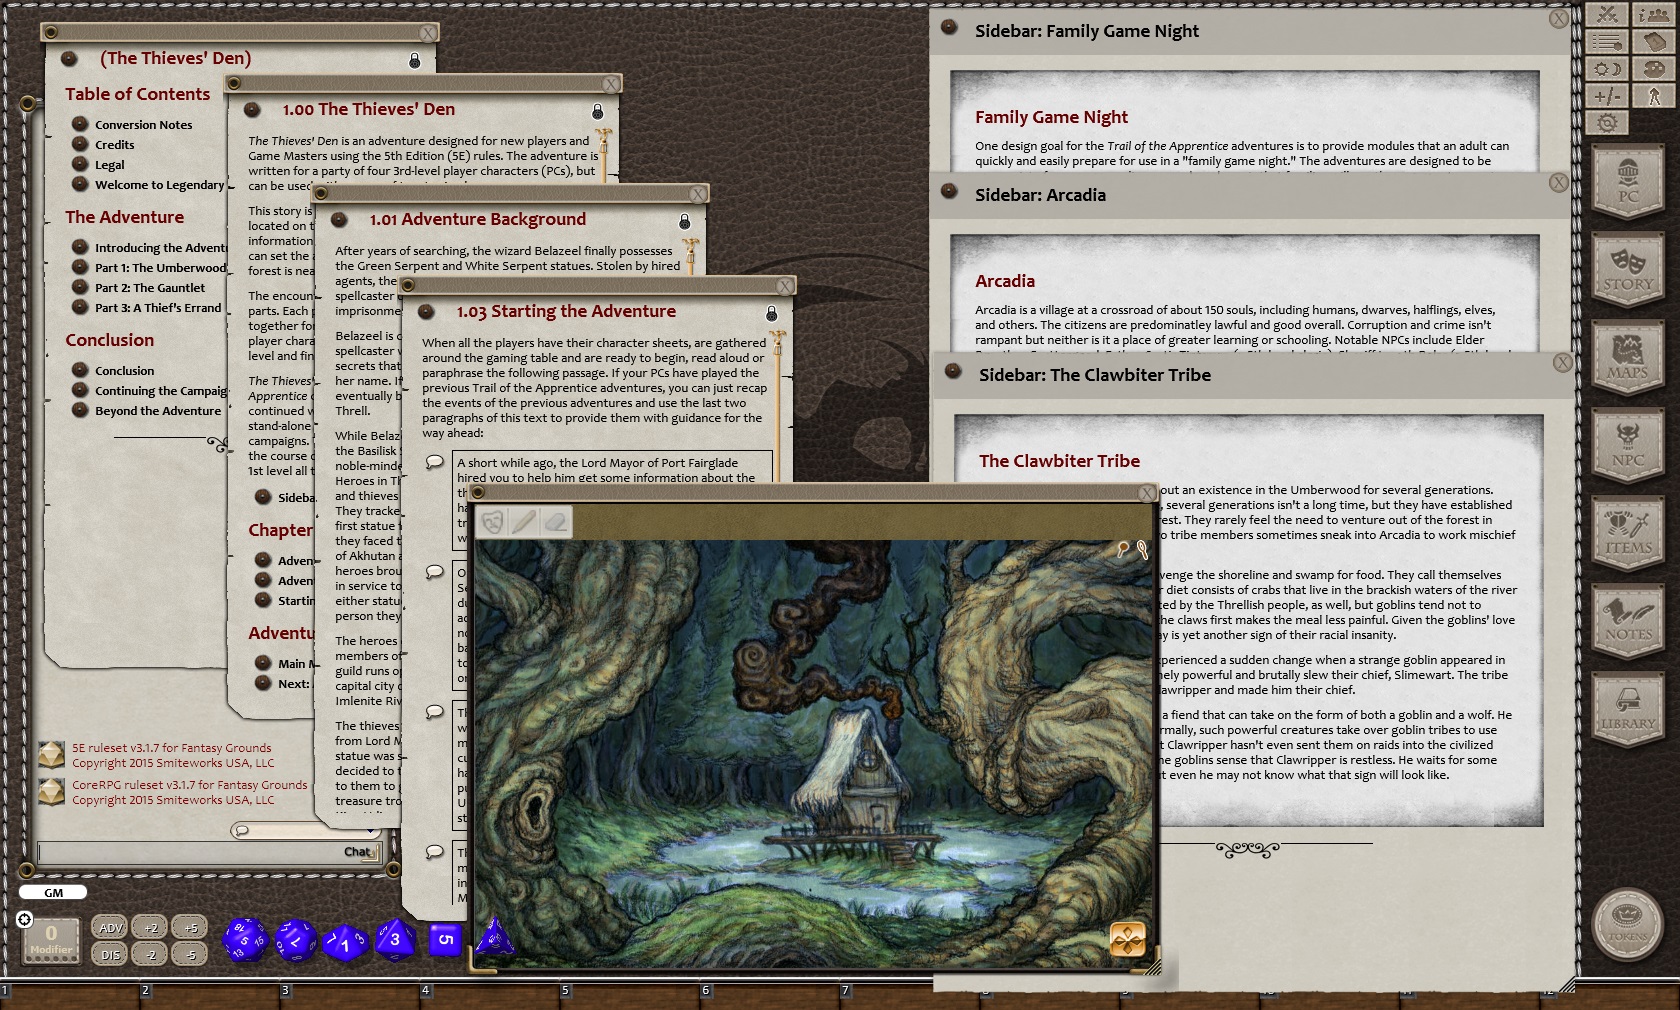Open the GM identity selector next to chat
Viewport: 1680px width, 1010px height.
52,892
